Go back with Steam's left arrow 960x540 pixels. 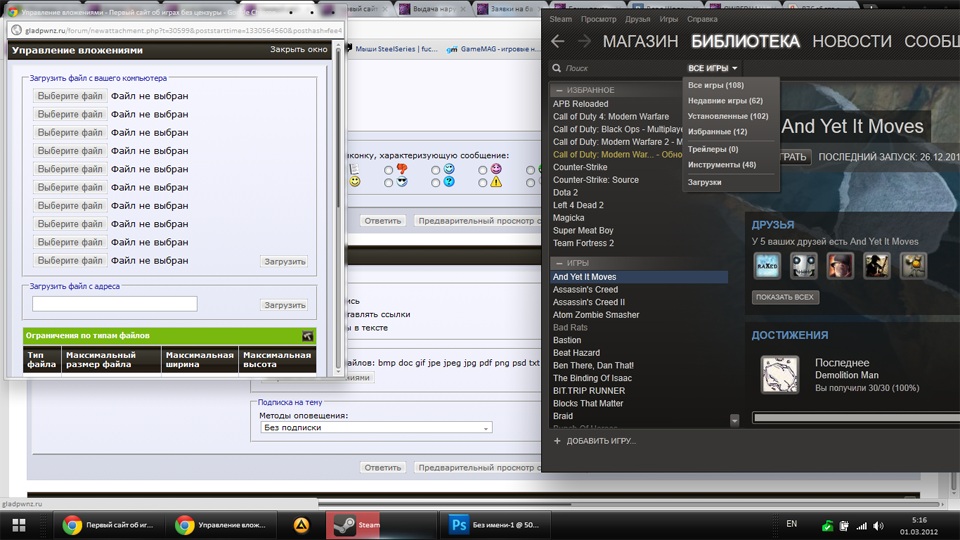(558, 41)
